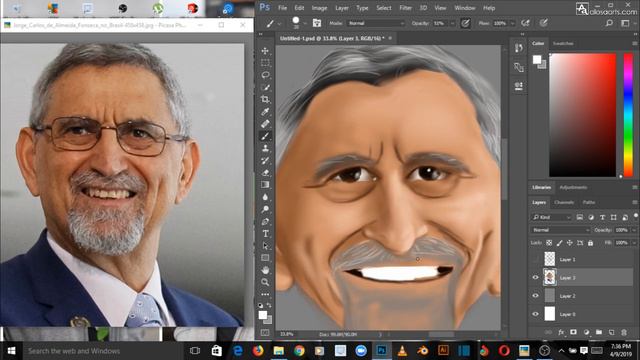Image resolution: width=640 pixels, height=360 pixels.
Task: Select the Horizontal Type tool
Action: tap(265, 233)
